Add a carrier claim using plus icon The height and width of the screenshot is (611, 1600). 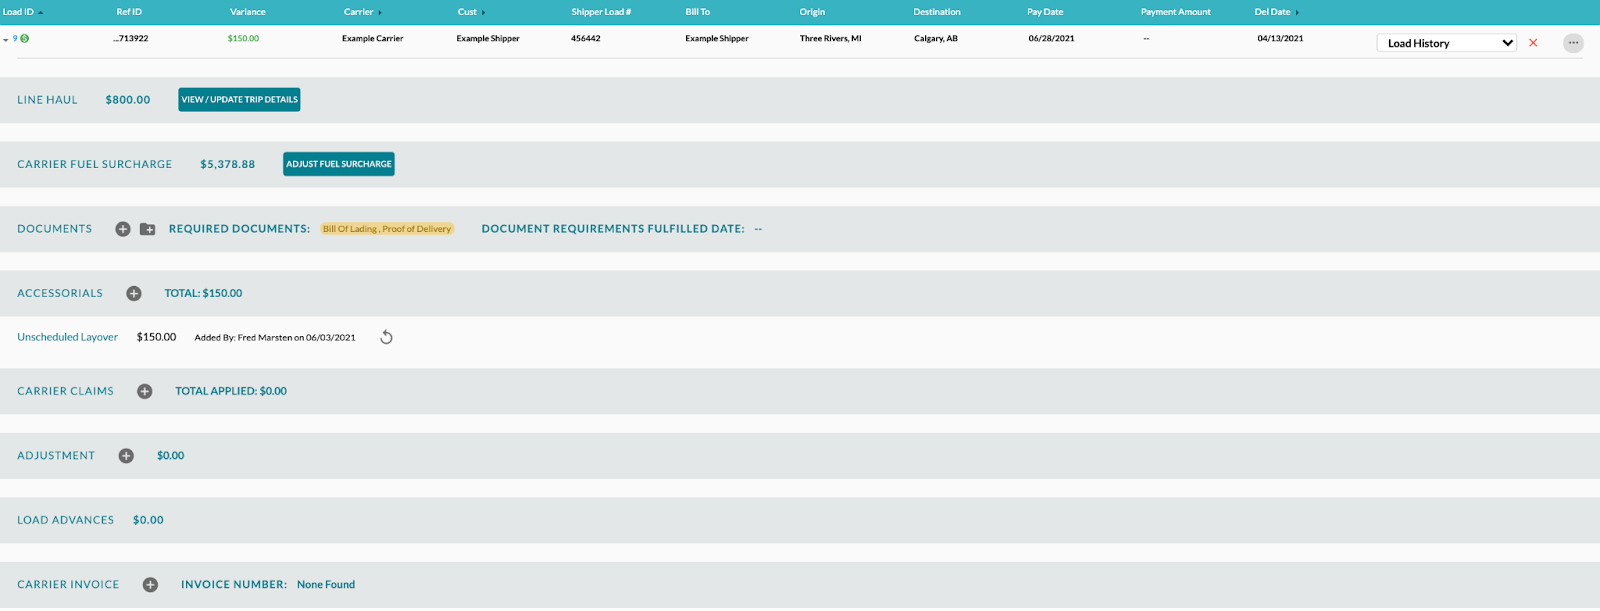145,391
